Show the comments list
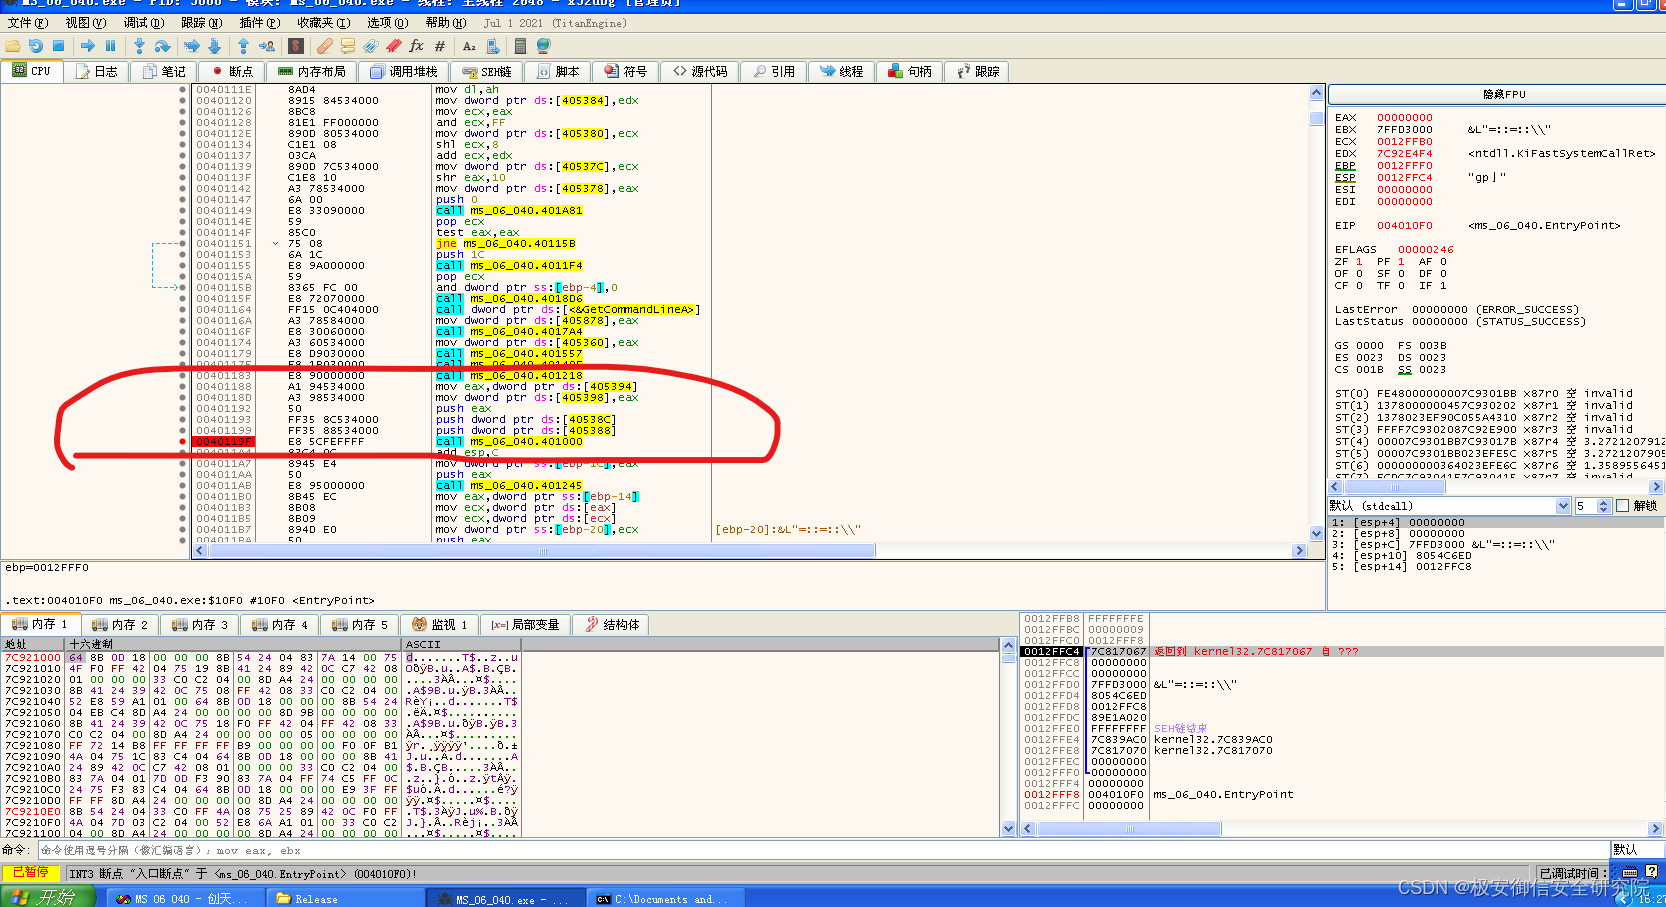 tap(348, 46)
